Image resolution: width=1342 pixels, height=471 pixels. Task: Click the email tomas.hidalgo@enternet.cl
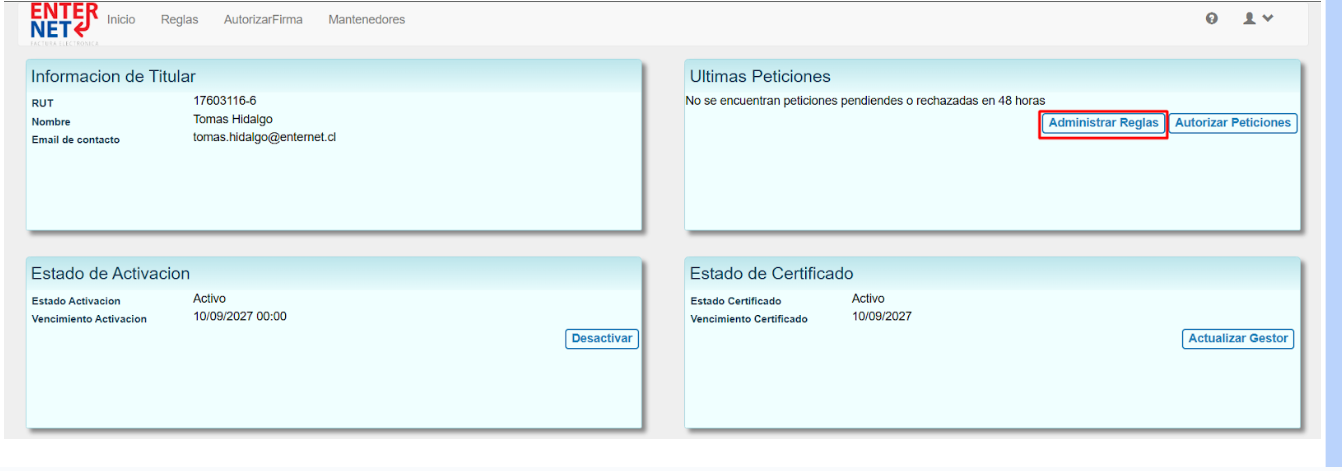[264, 137]
